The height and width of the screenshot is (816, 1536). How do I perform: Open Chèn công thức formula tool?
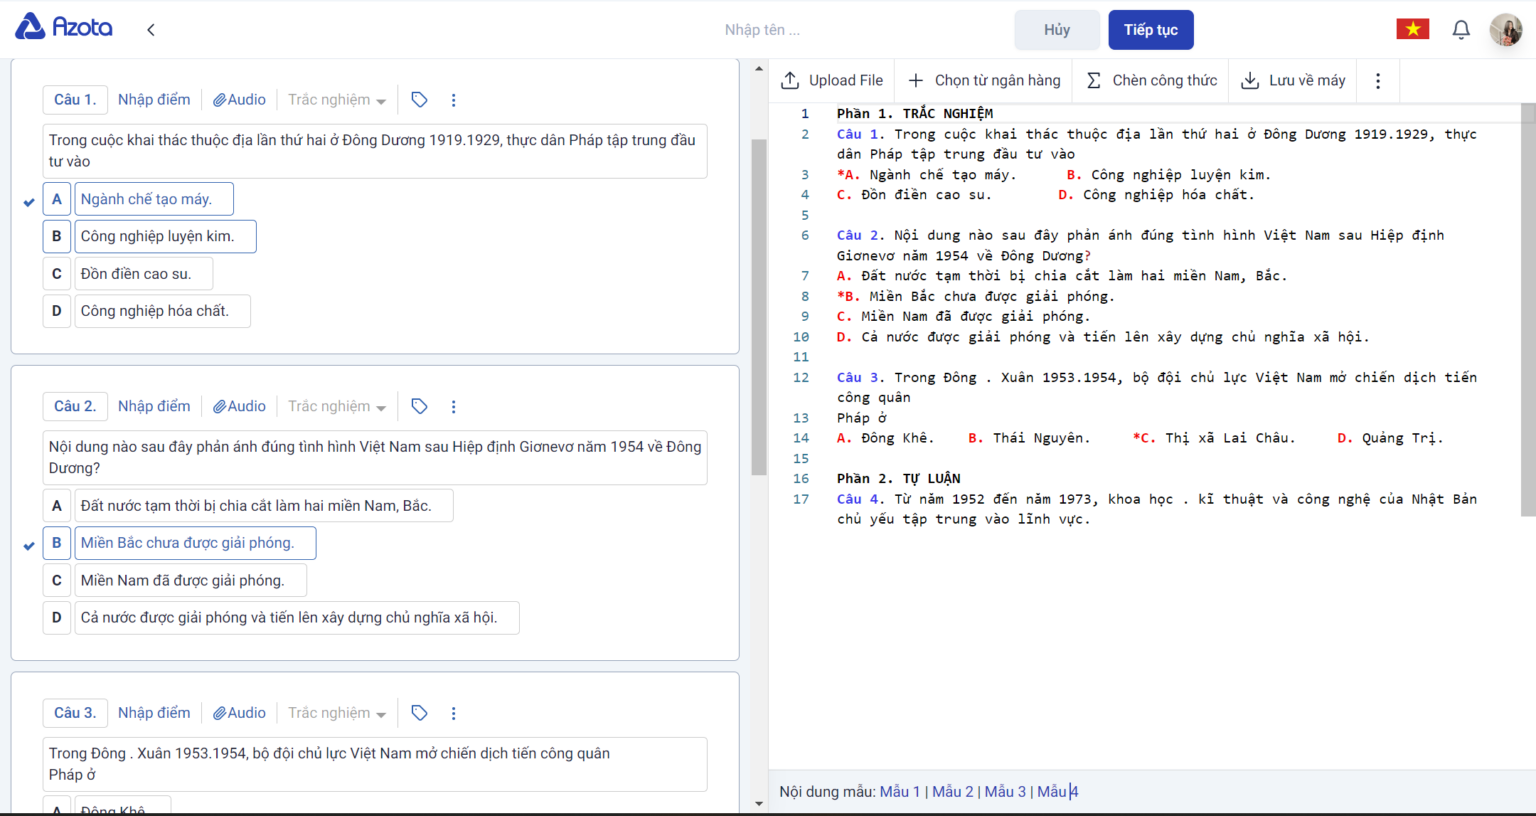[x=1152, y=81]
